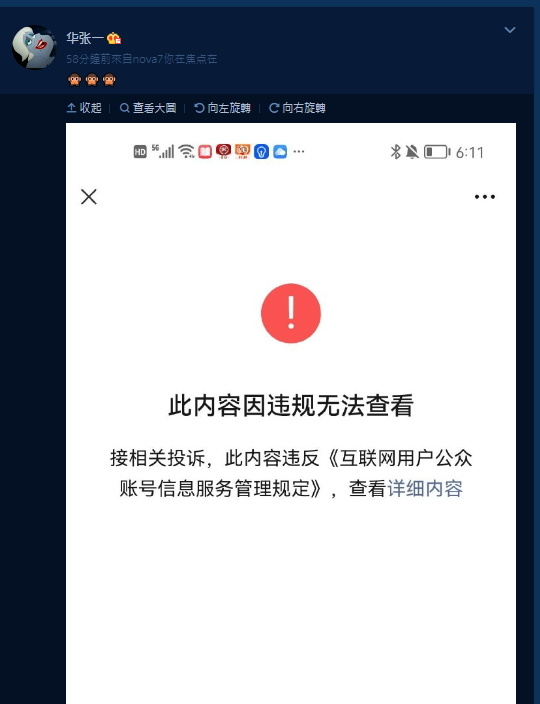Close the page with X icon
Screen dimensions: 540x704
89,197
